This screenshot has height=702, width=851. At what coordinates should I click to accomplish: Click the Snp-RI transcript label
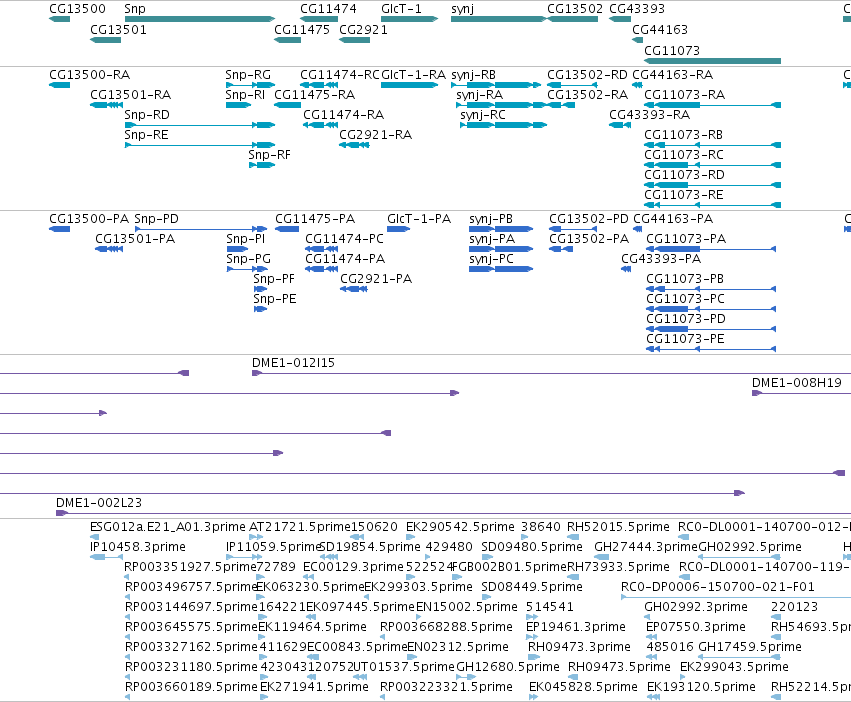pyautogui.click(x=245, y=94)
